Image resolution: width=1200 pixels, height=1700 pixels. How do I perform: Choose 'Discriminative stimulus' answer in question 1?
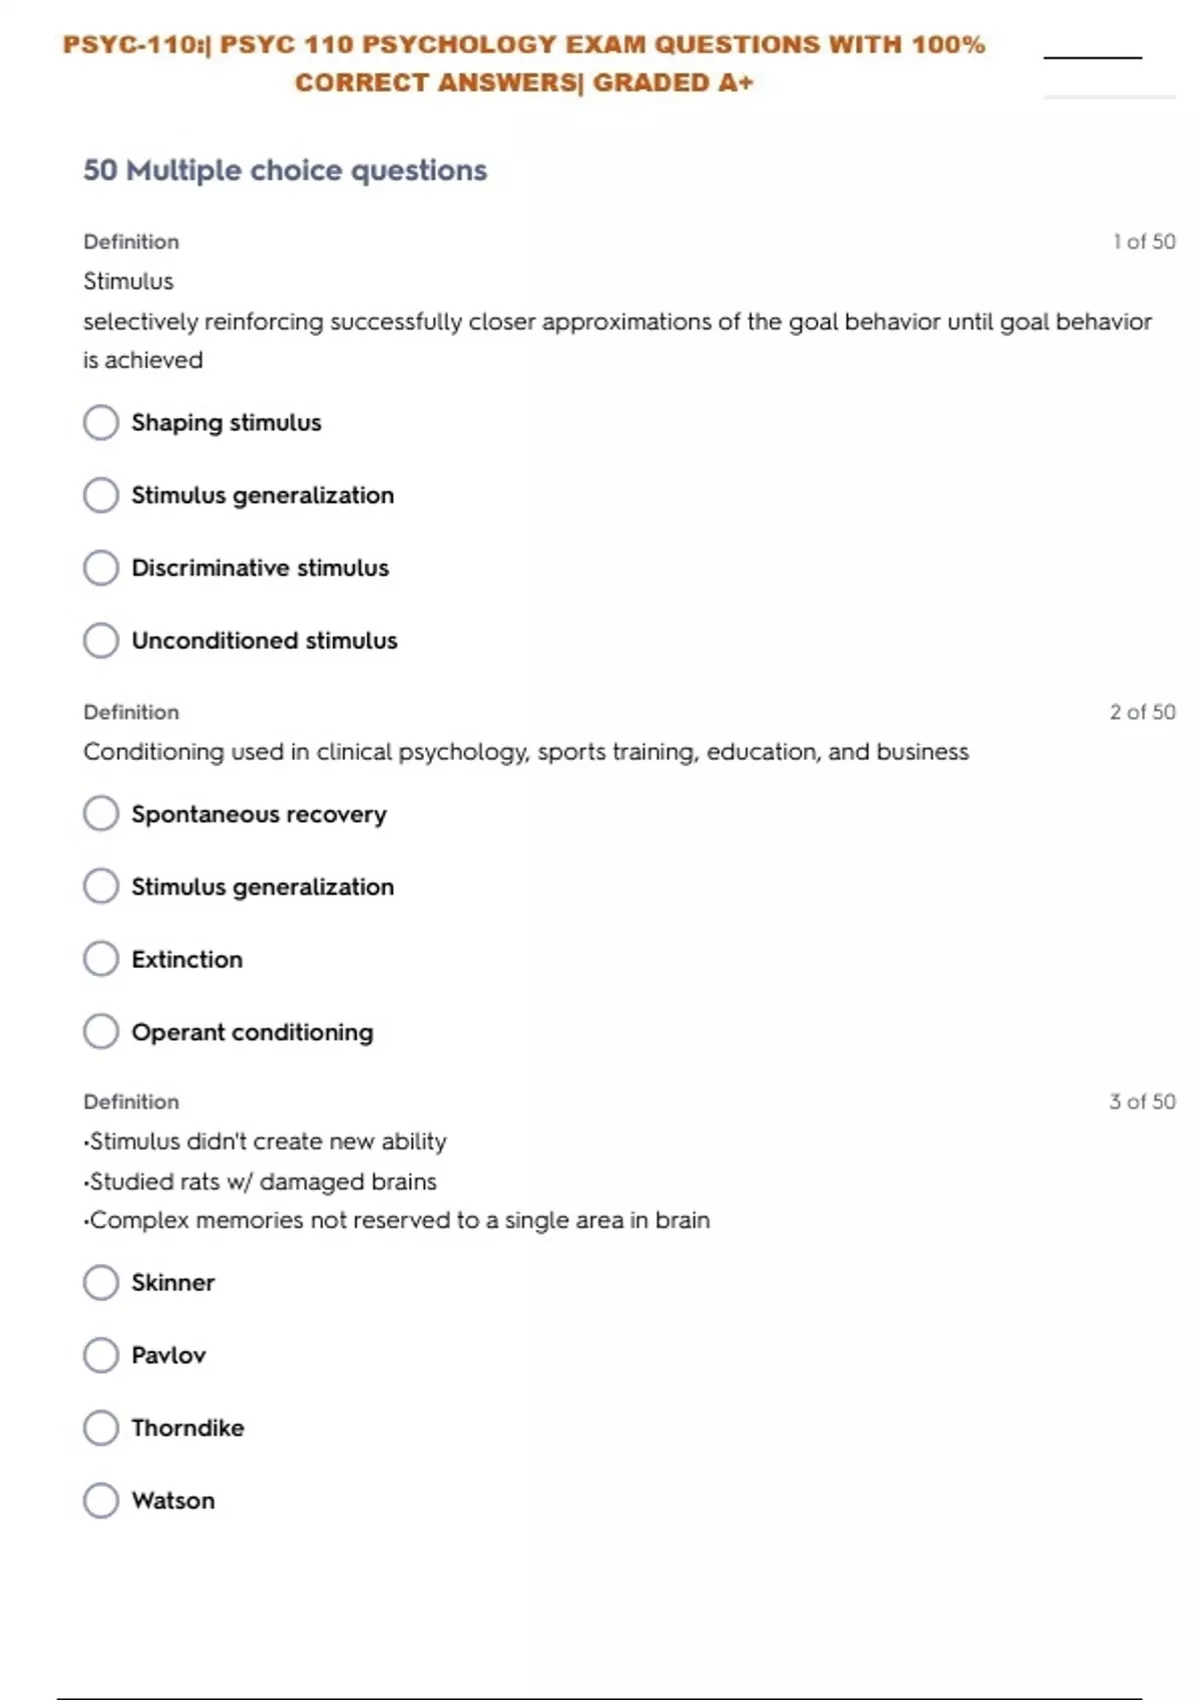pos(101,568)
